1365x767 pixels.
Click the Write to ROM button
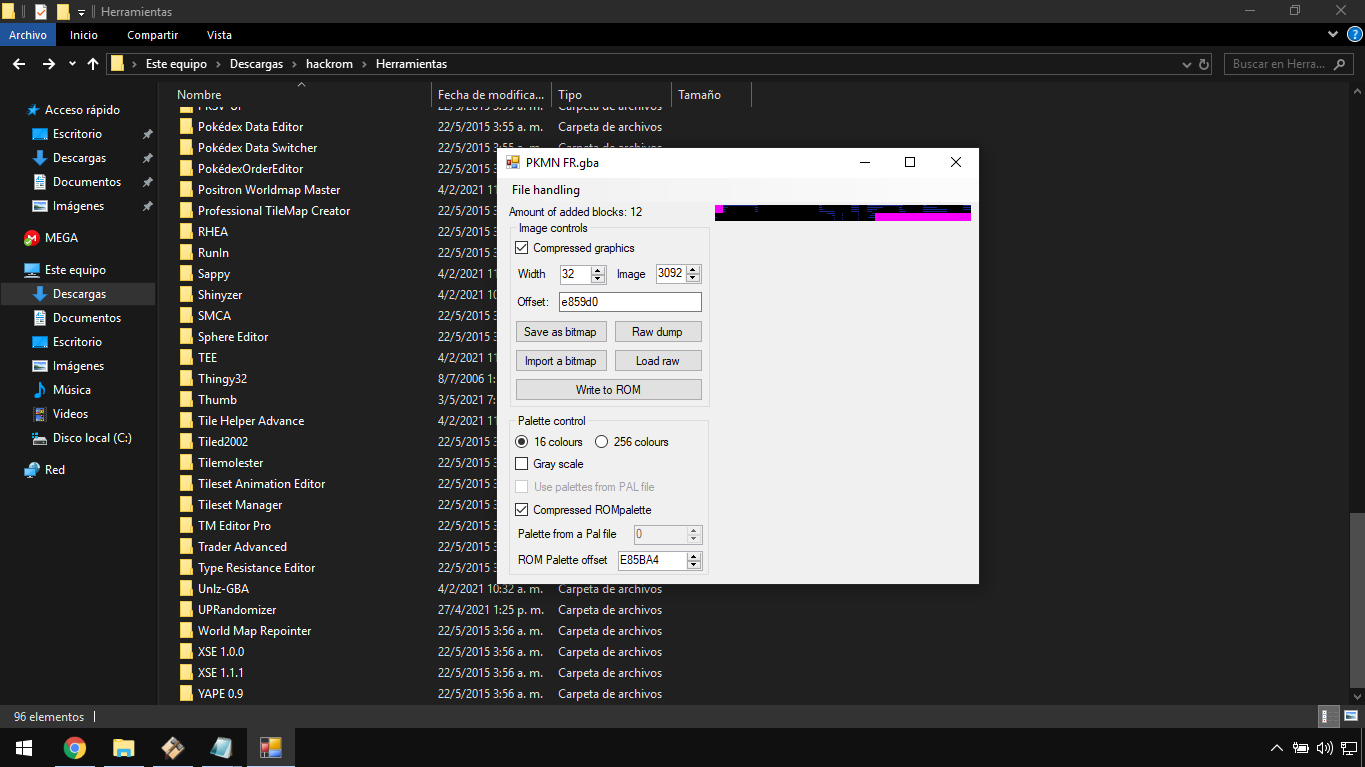608,389
